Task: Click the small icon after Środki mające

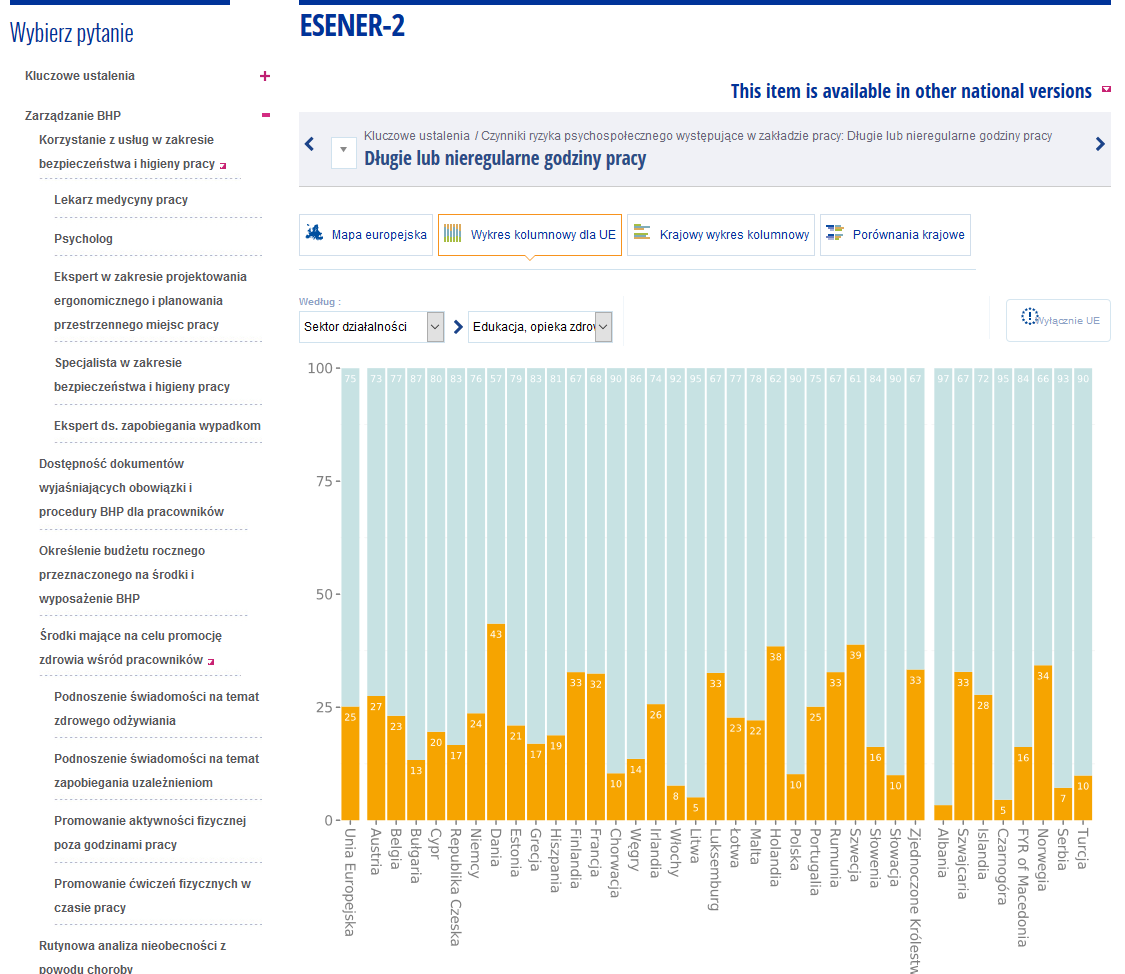Action: (x=211, y=661)
